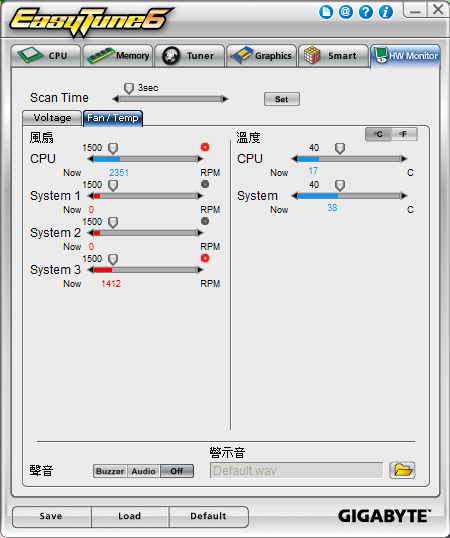This screenshot has width=450, height=538.
Task: Set alert sound to Audio
Action: pos(144,471)
